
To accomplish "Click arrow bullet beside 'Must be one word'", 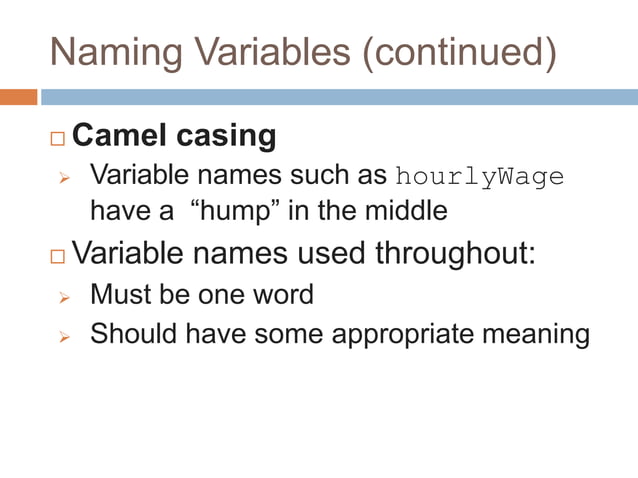I will pyautogui.click(x=62, y=297).
